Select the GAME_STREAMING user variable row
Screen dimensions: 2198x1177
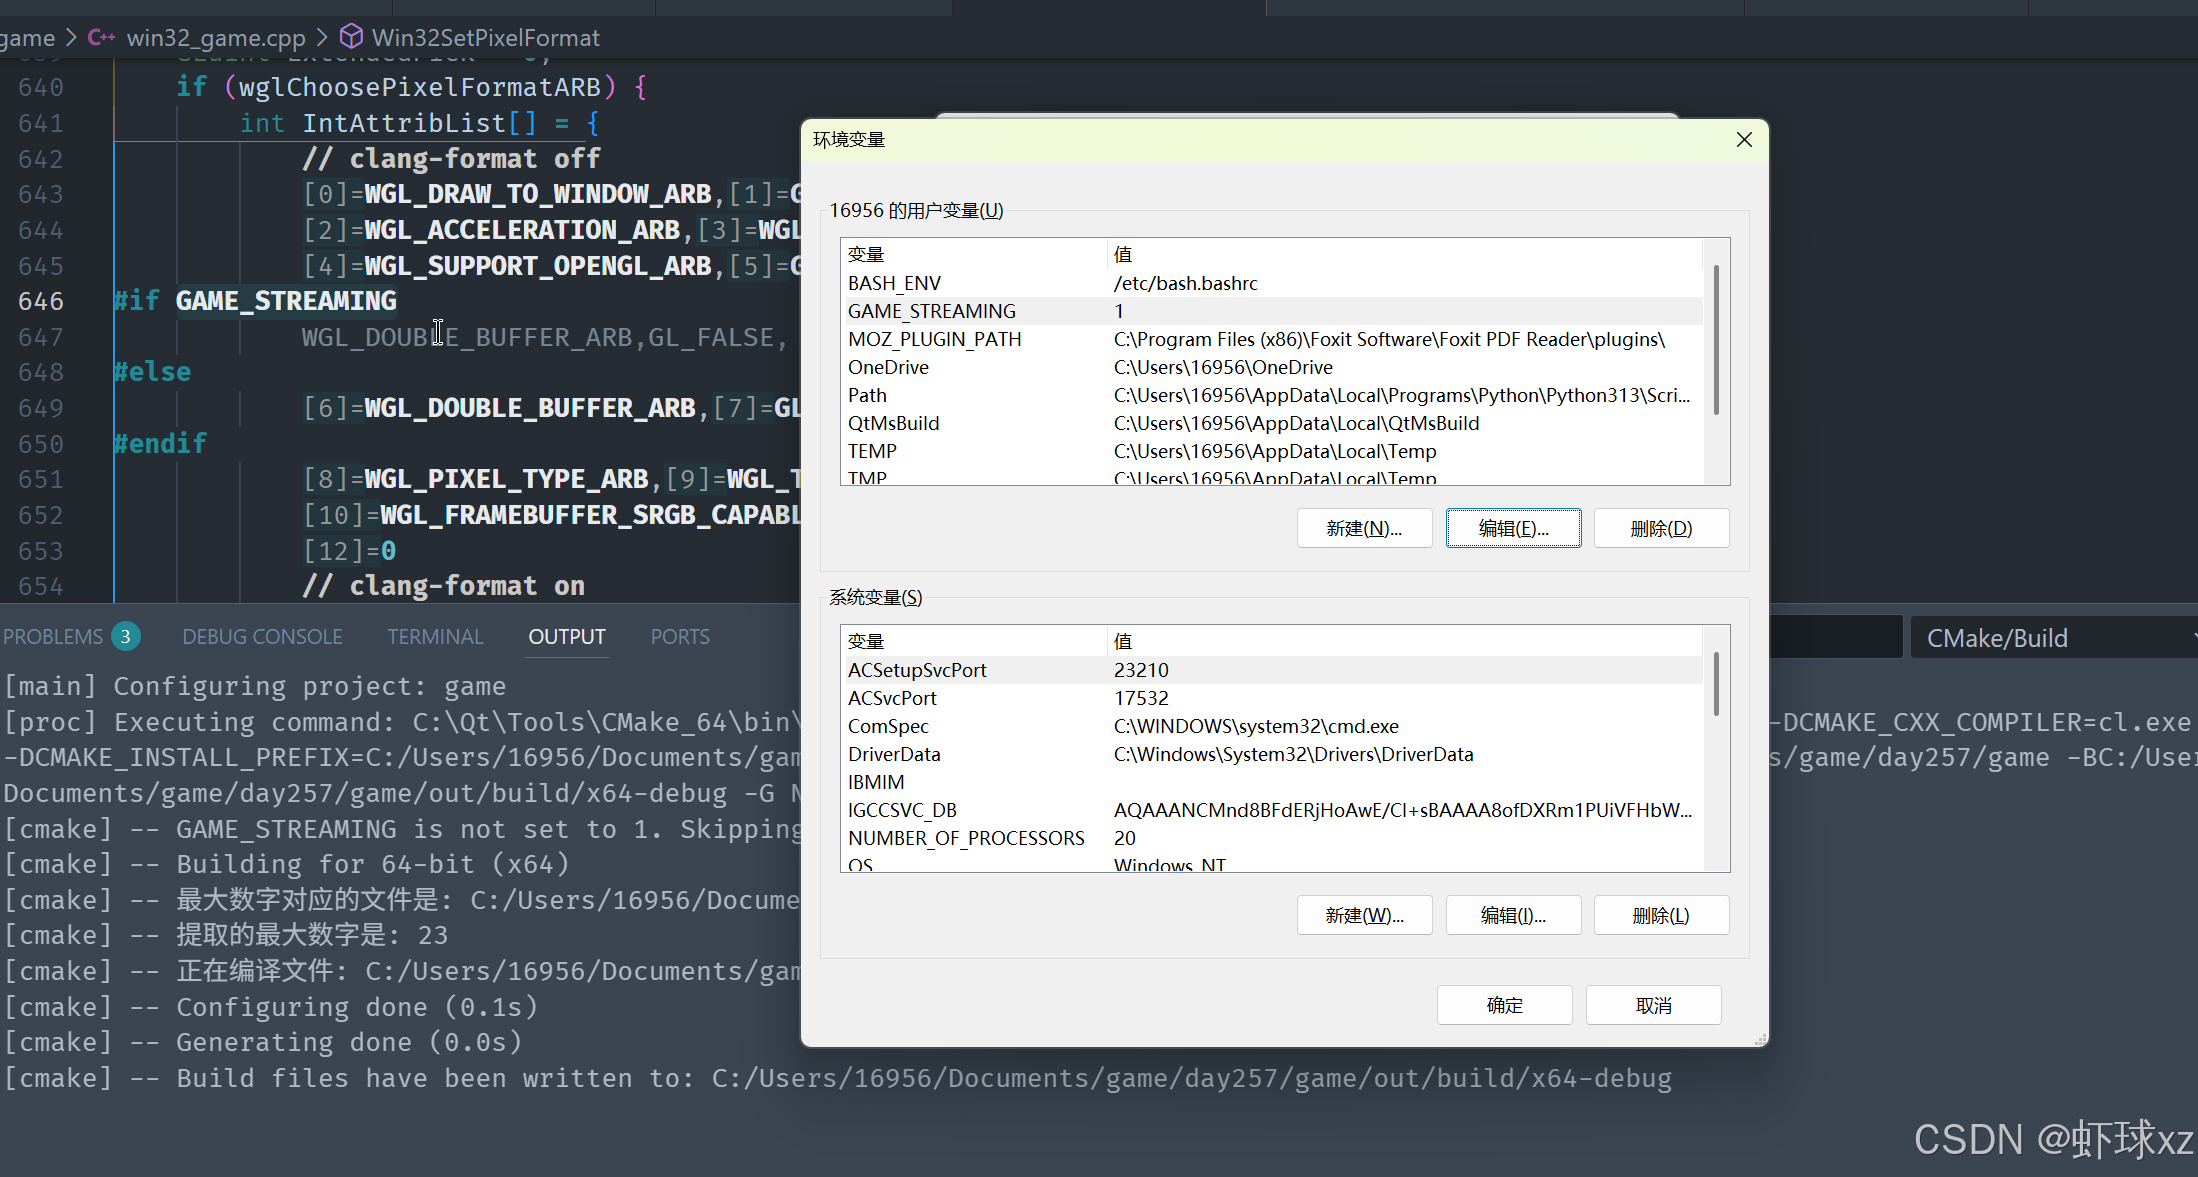tap(932, 311)
